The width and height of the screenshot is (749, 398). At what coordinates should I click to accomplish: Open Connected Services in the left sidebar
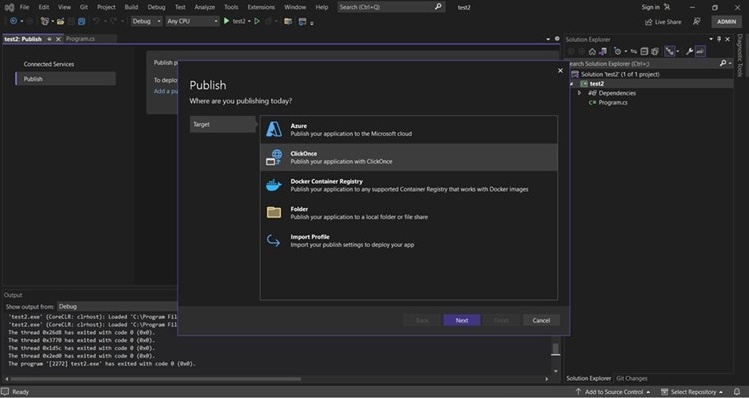click(49, 64)
